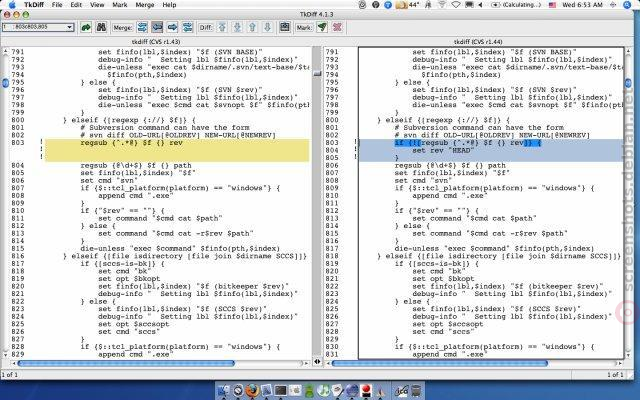Click line 800 elseif regexp in left pane
640x400 pixels.
click(x=129, y=120)
